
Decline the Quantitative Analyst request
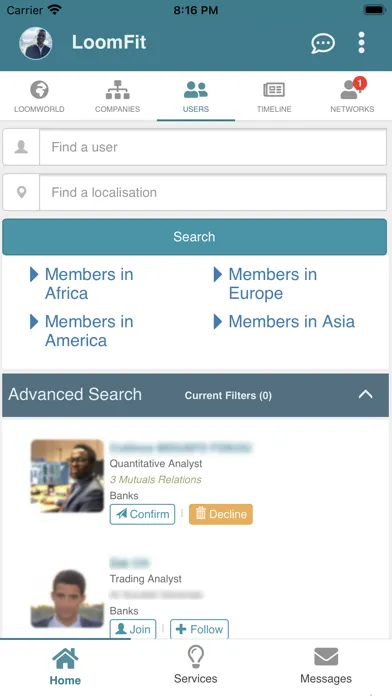(221, 514)
